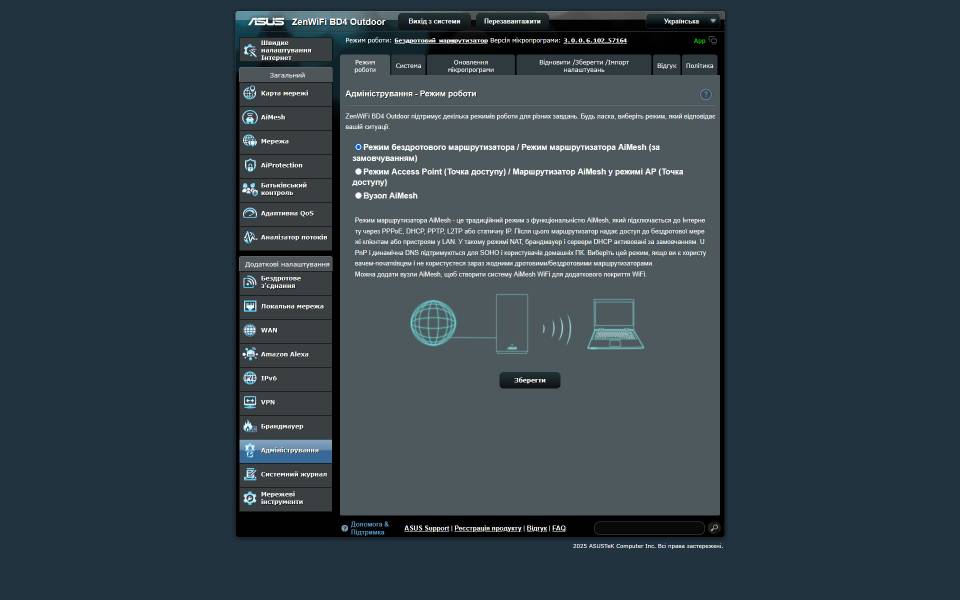
Task: Open AiProtection shield icon
Action: click(250, 165)
